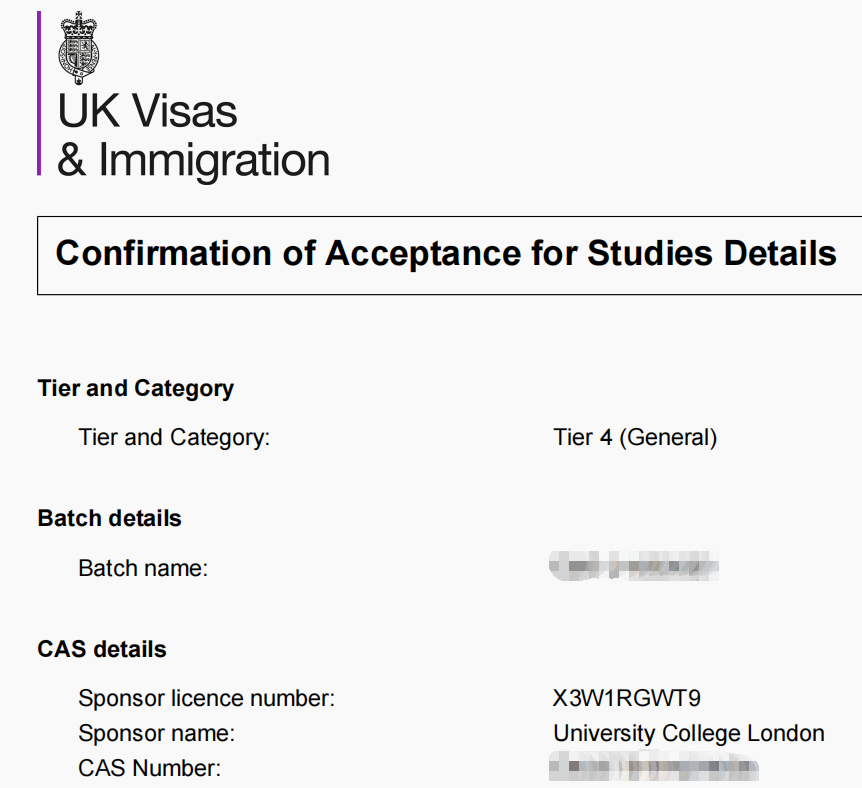Select the University College London sponsor value

pyautogui.click(x=689, y=733)
